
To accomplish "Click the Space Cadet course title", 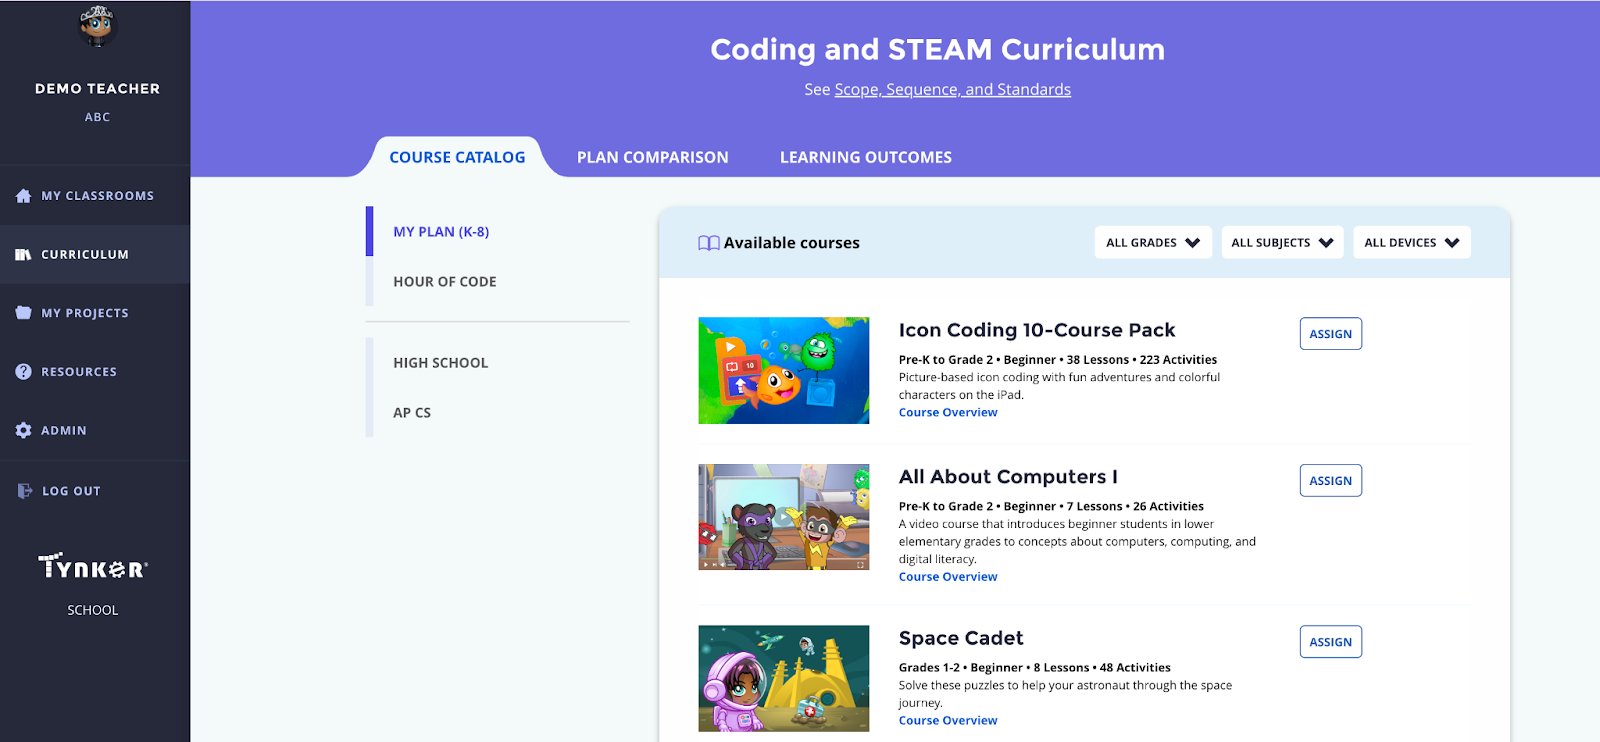I will pos(961,638).
